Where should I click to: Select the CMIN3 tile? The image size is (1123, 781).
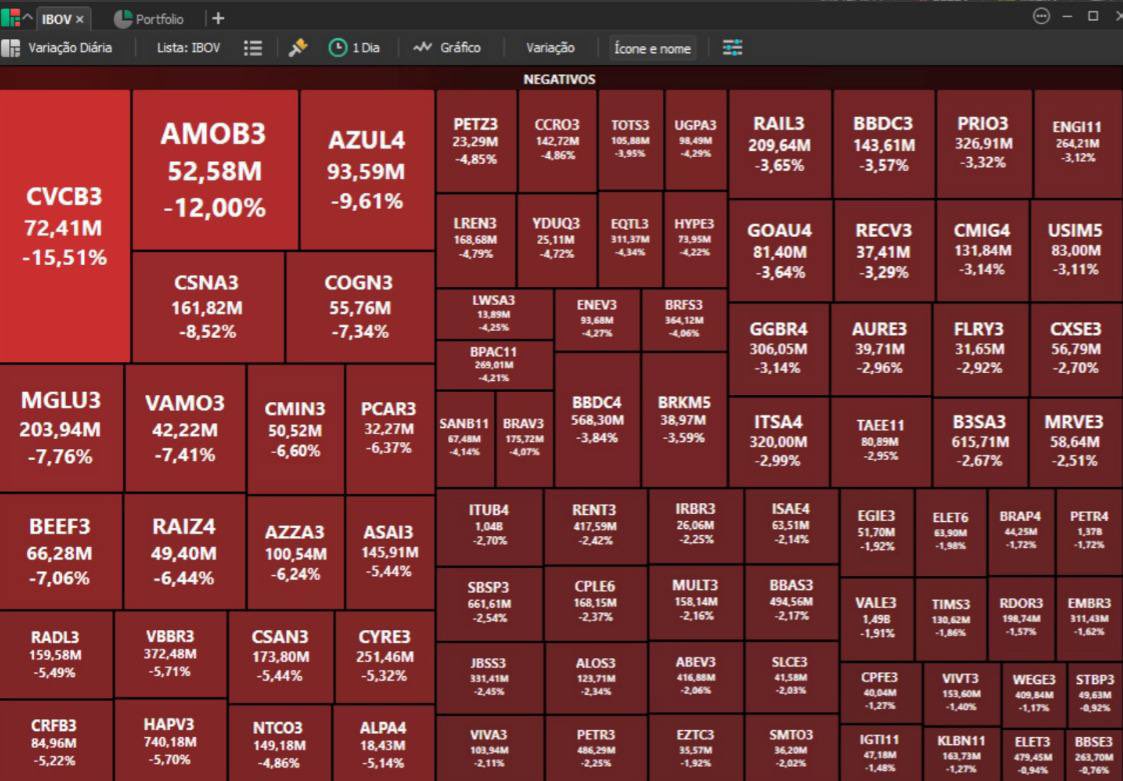click(295, 429)
